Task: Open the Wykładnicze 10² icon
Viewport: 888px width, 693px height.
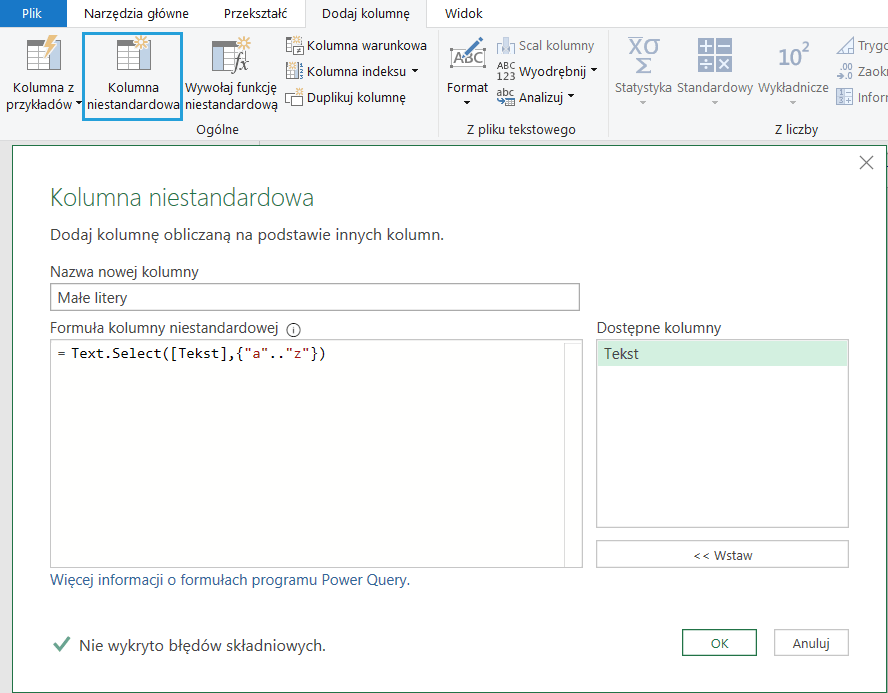Action: tap(793, 57)
